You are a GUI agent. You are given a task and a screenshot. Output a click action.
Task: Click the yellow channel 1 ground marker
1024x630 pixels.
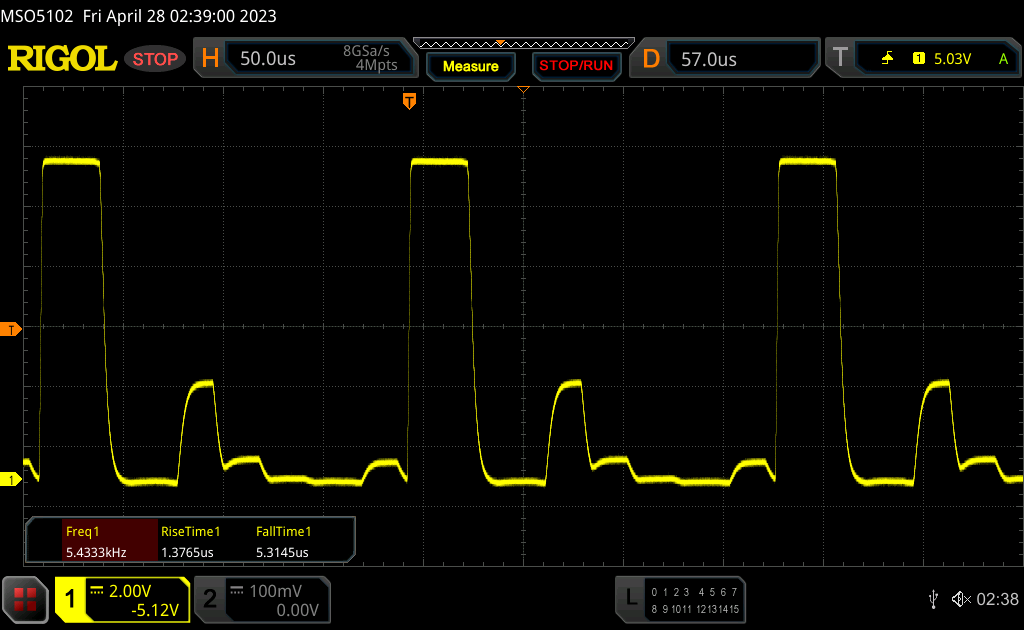[11, 480]
